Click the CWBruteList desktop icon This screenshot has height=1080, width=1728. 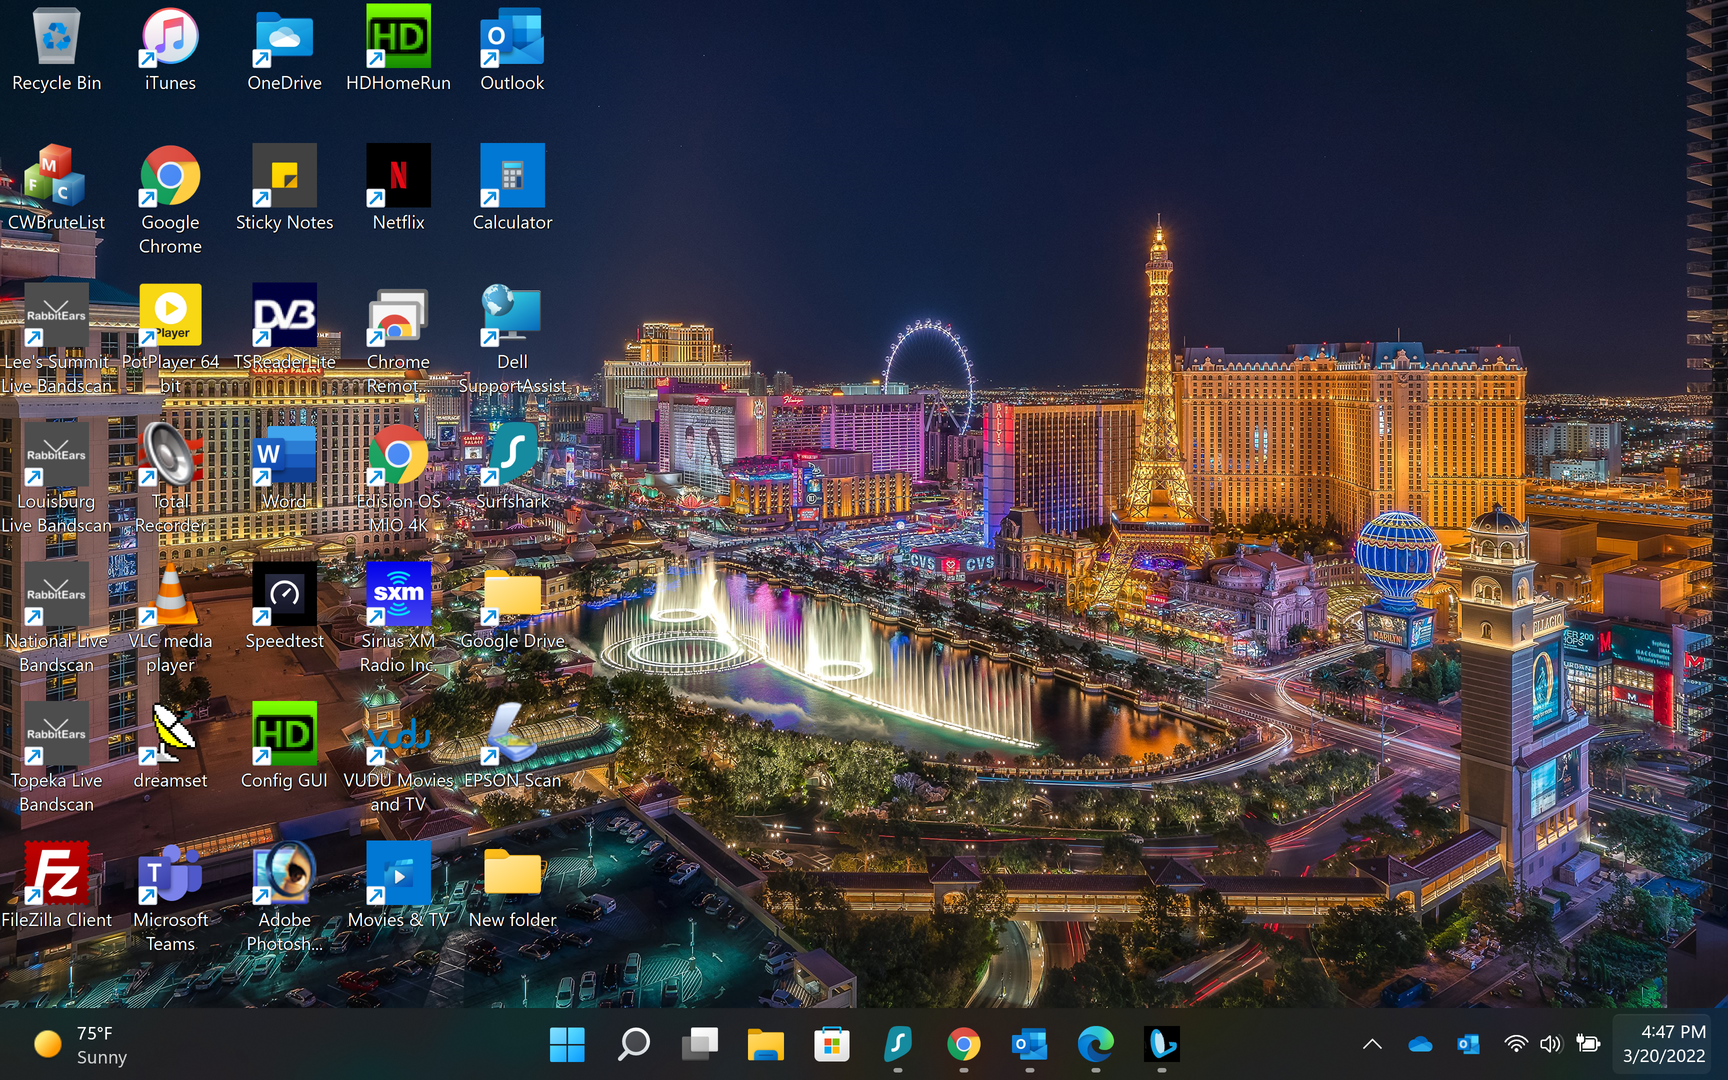[57, 189]
